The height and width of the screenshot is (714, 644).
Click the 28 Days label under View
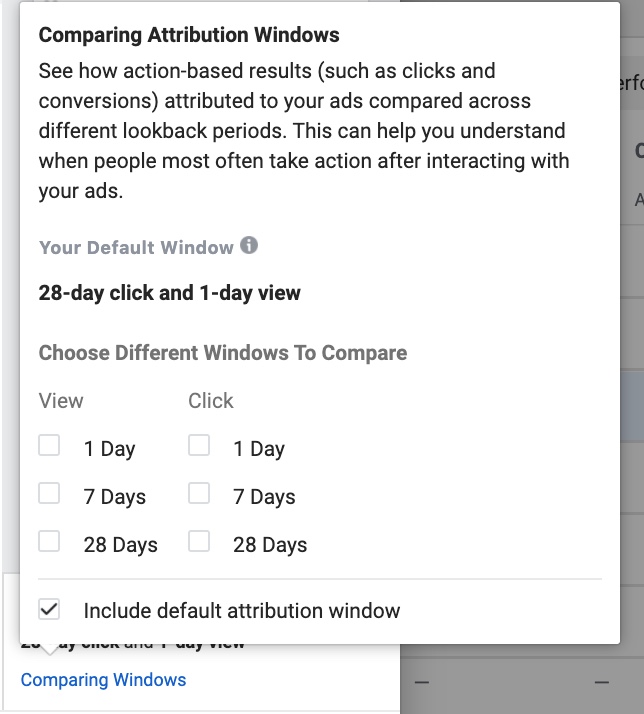[x=121, y=545]
